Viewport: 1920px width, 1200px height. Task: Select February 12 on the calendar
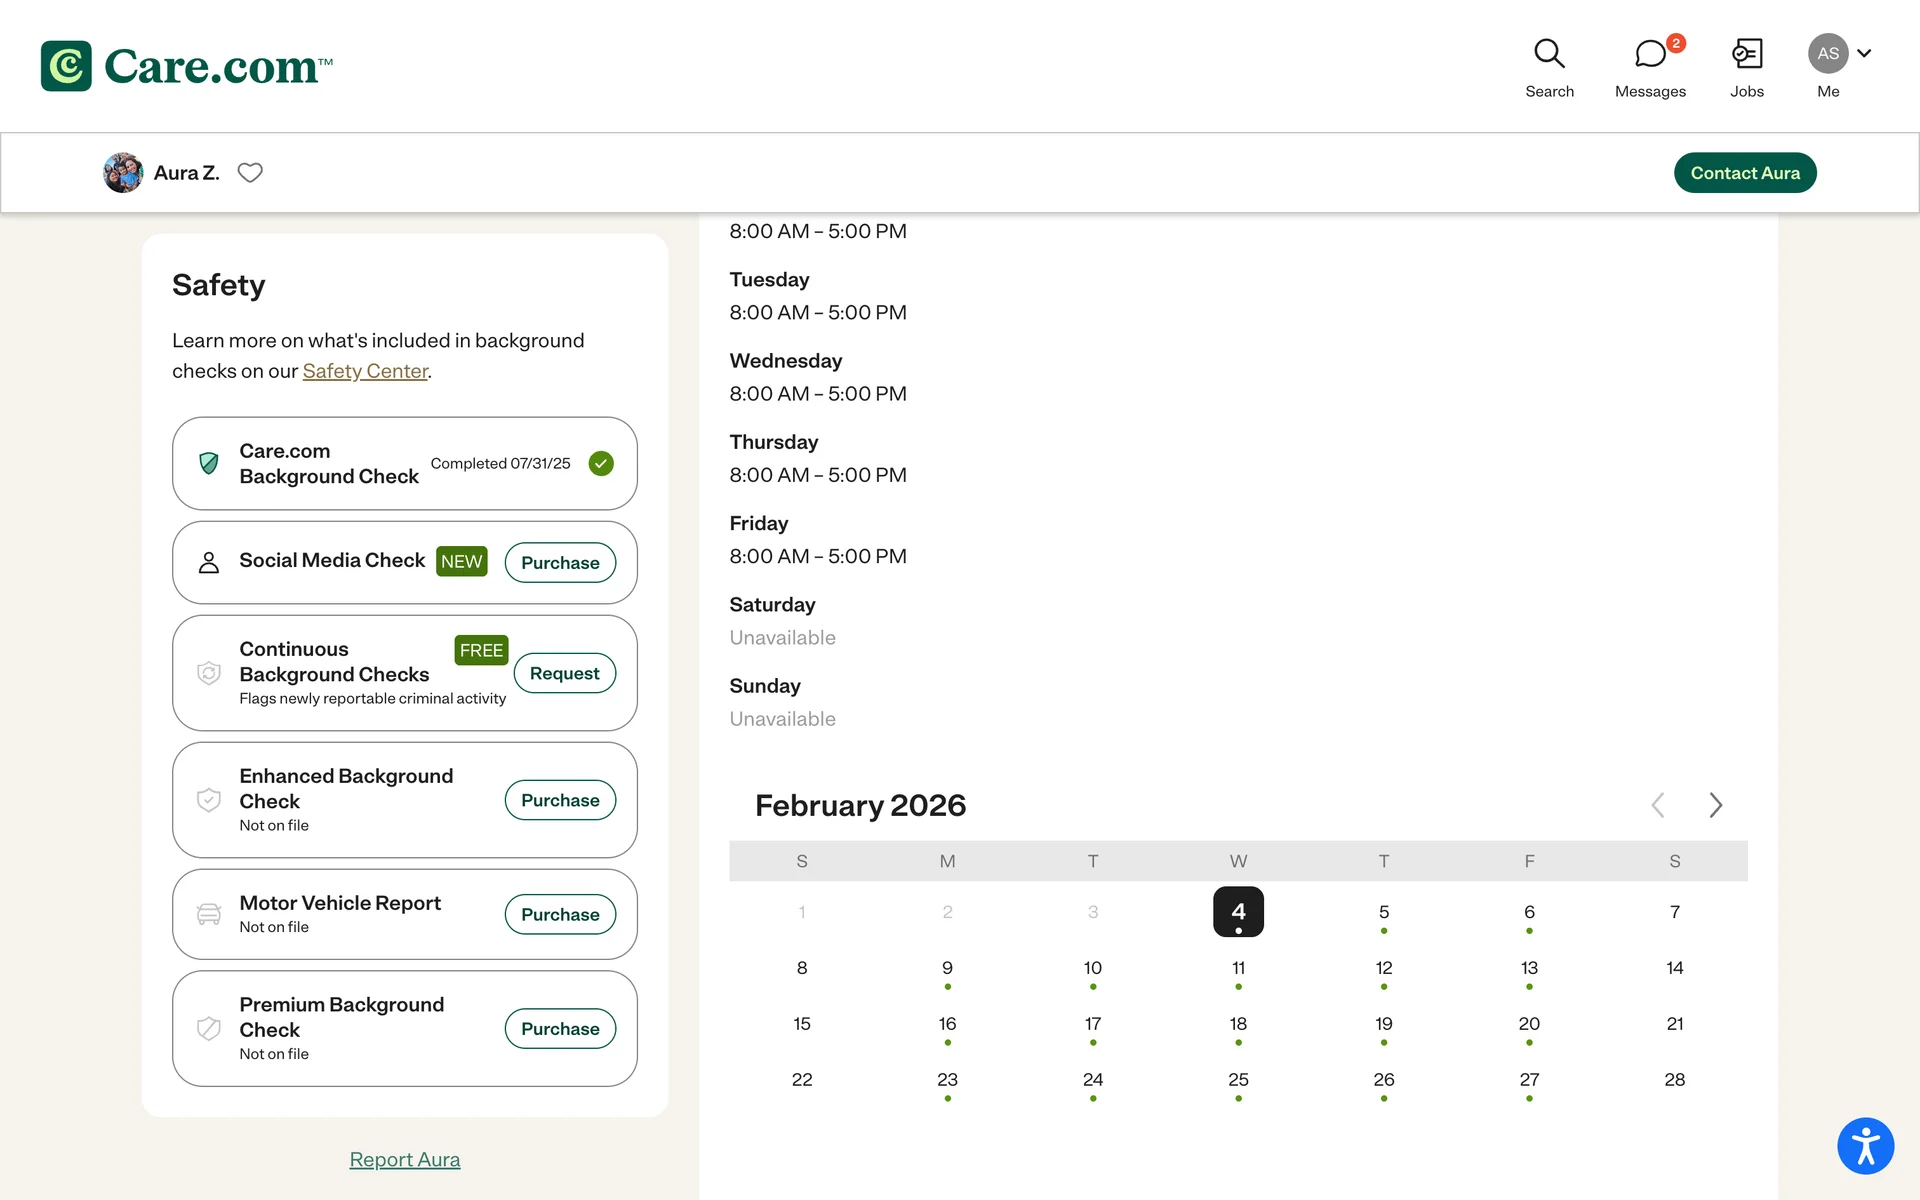[1384, 968]
